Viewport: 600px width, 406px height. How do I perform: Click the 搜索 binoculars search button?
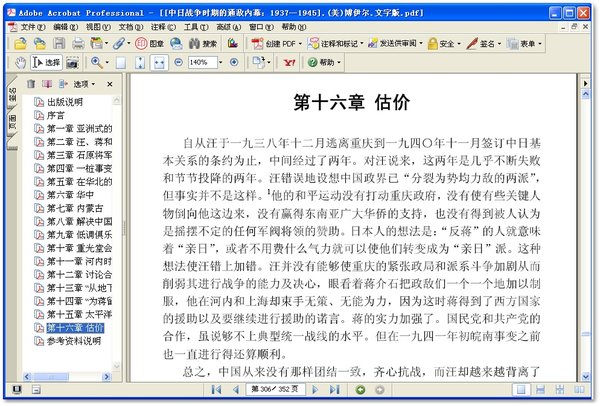(x=203, y=44)
